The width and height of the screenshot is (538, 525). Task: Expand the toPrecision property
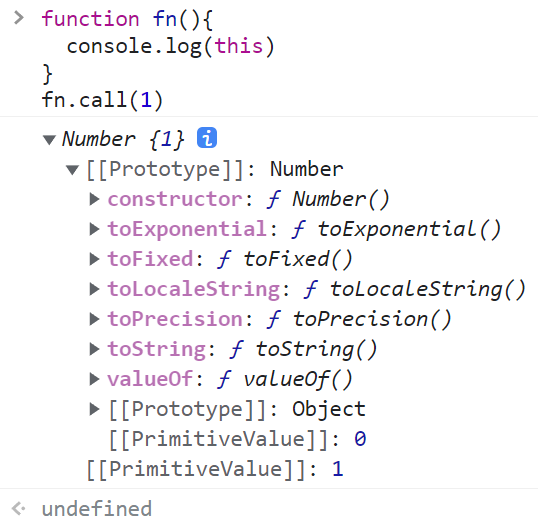point(94,319)
